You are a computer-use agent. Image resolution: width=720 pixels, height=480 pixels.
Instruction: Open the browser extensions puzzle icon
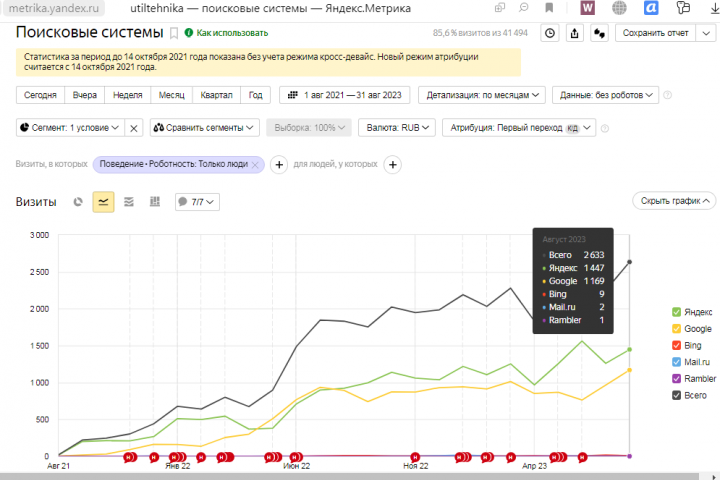[x=683, y=8]
